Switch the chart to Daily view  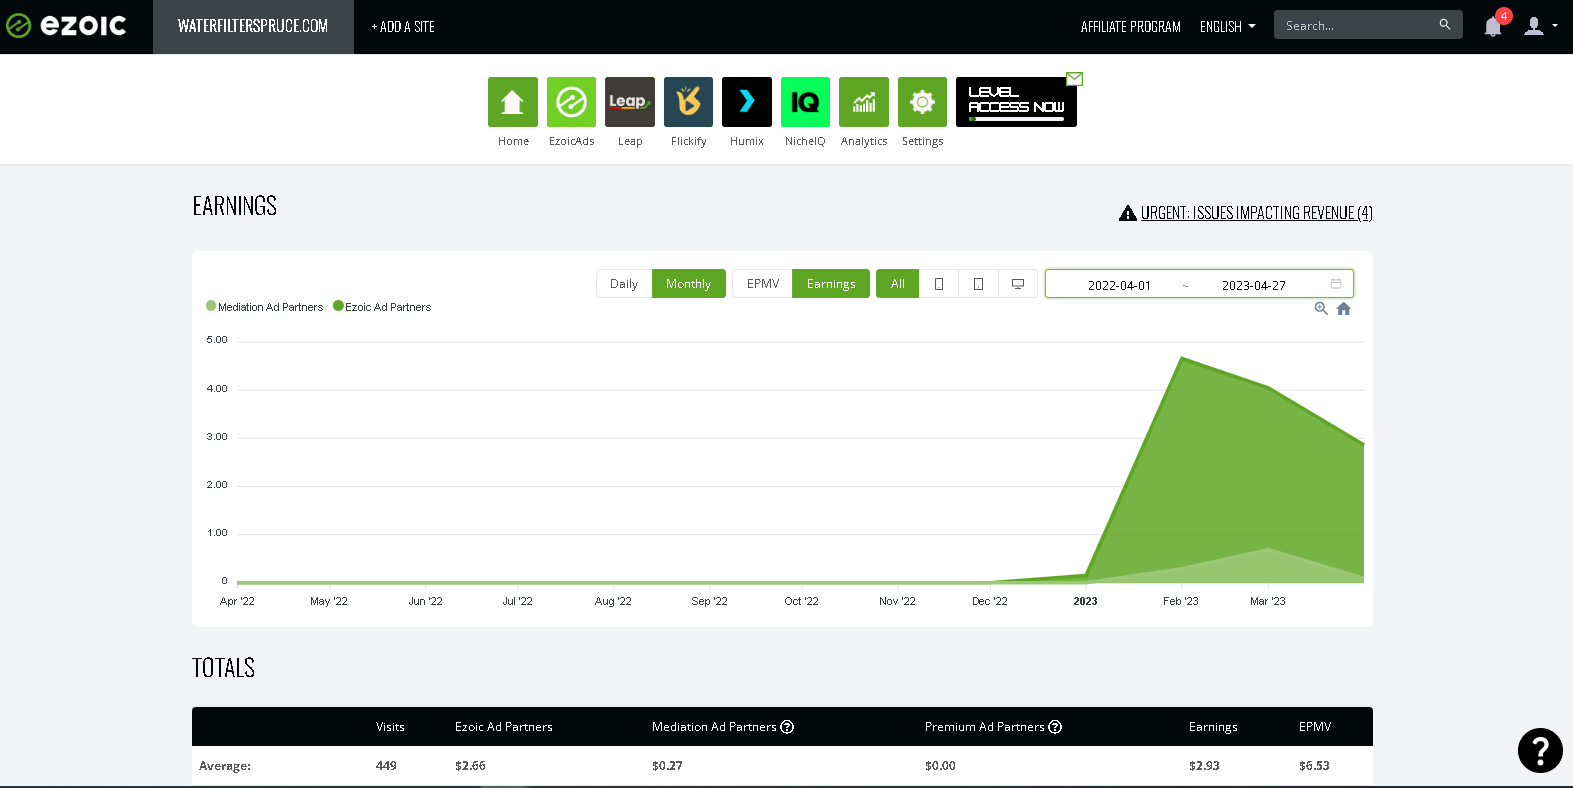624,284
